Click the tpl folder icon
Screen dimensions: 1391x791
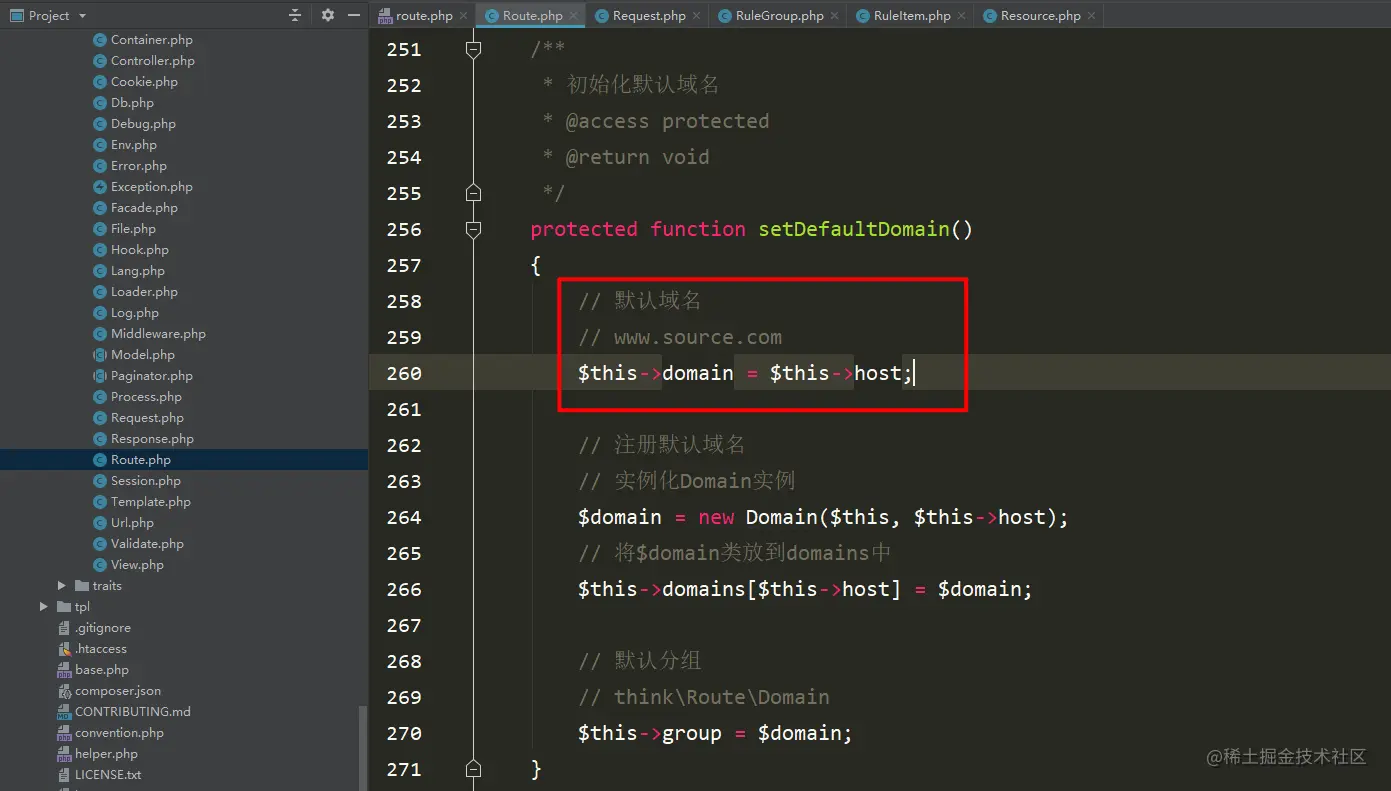coord(64,607)
